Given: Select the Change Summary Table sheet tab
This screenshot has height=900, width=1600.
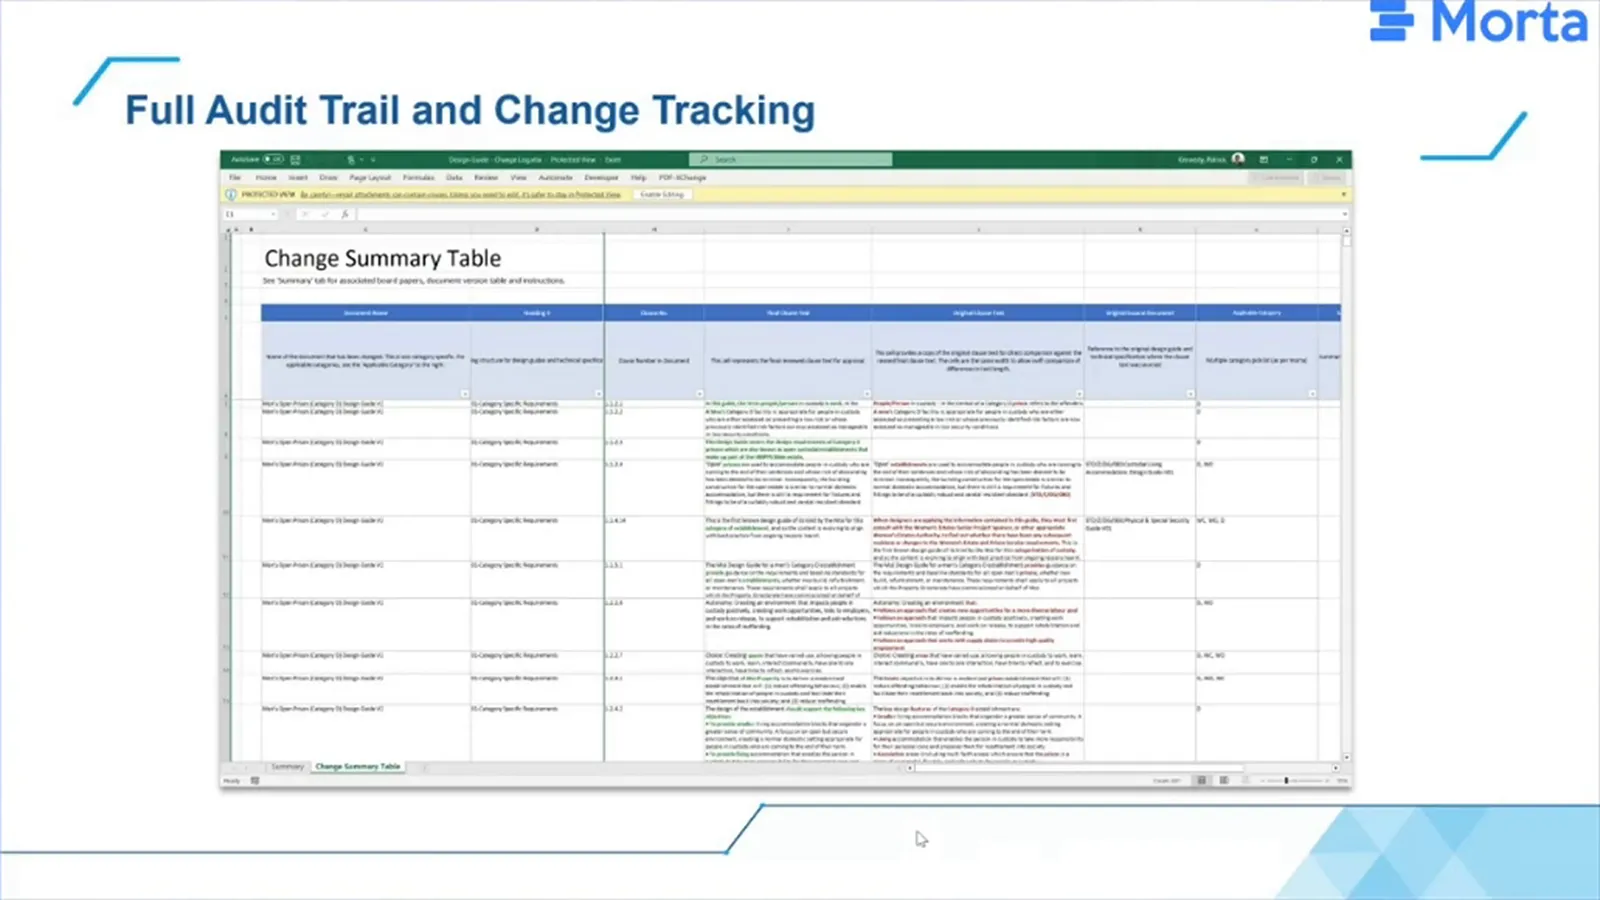Looking at the screenshot, I should click(x=358, y=766).
